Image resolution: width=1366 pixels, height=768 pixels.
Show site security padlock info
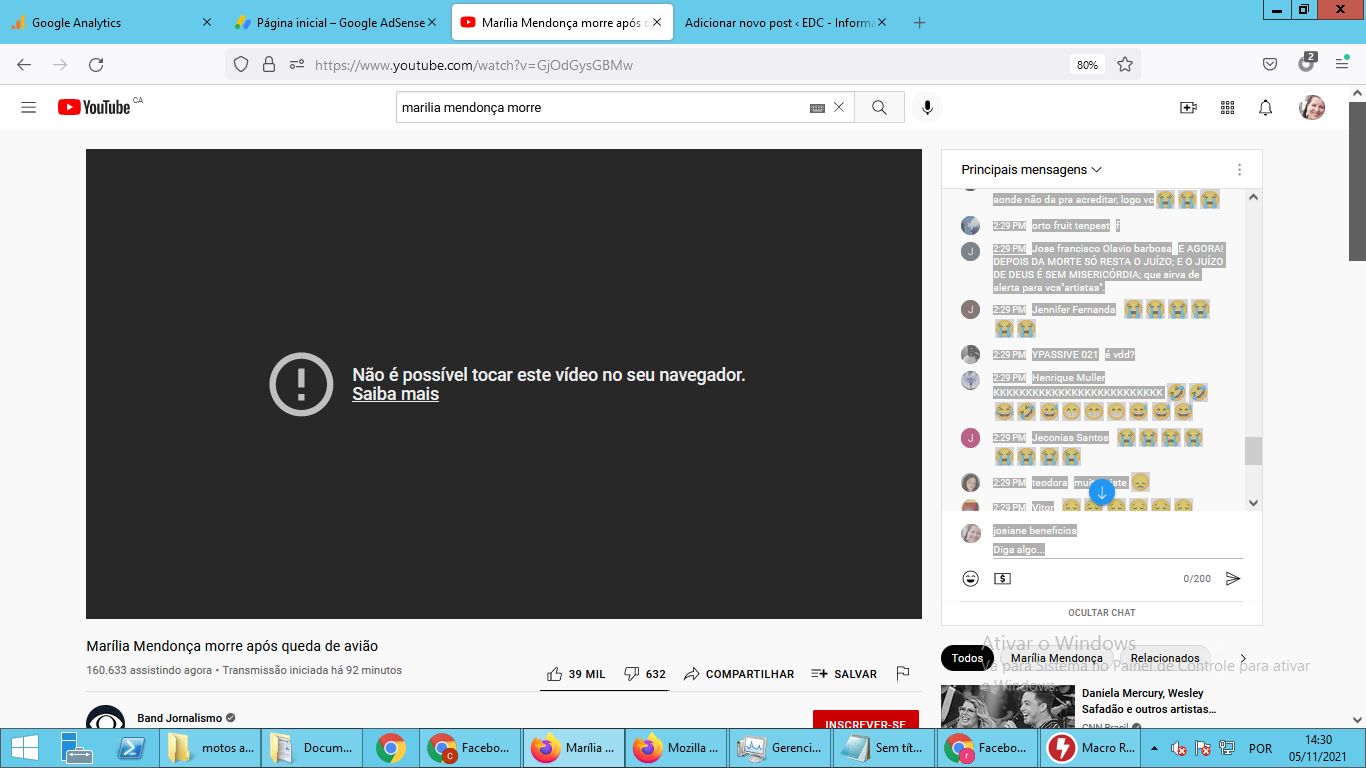tap(268, 65)
